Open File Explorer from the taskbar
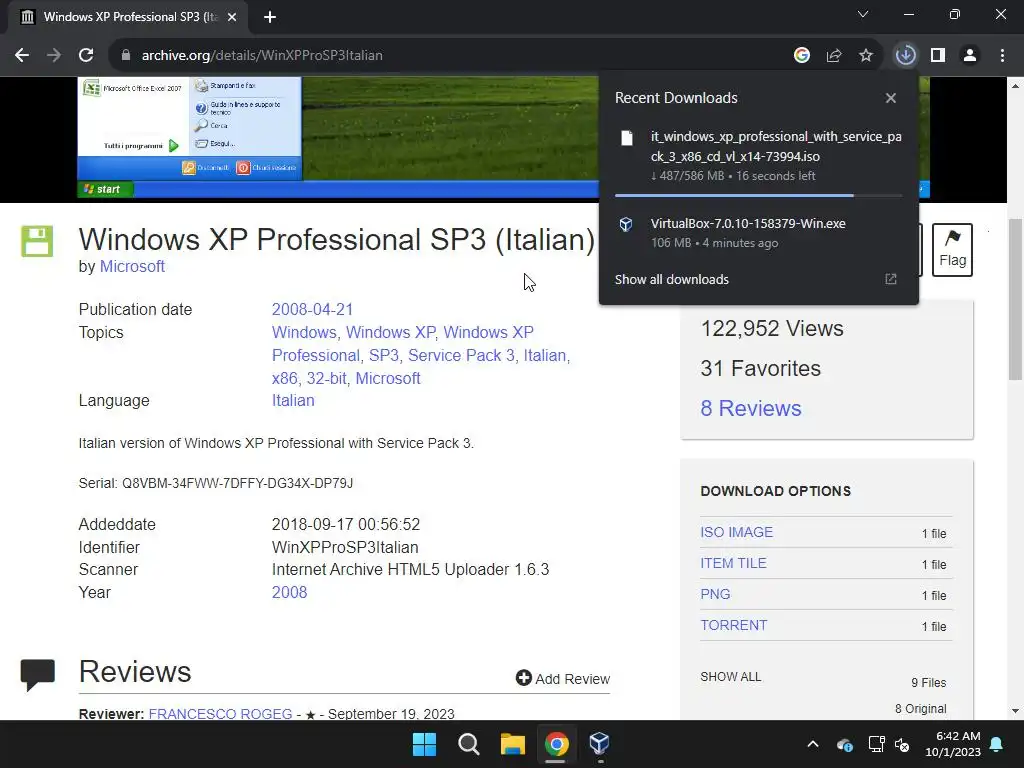The width and height of the screenshot is (1024, 768). [x=513, y=744]
